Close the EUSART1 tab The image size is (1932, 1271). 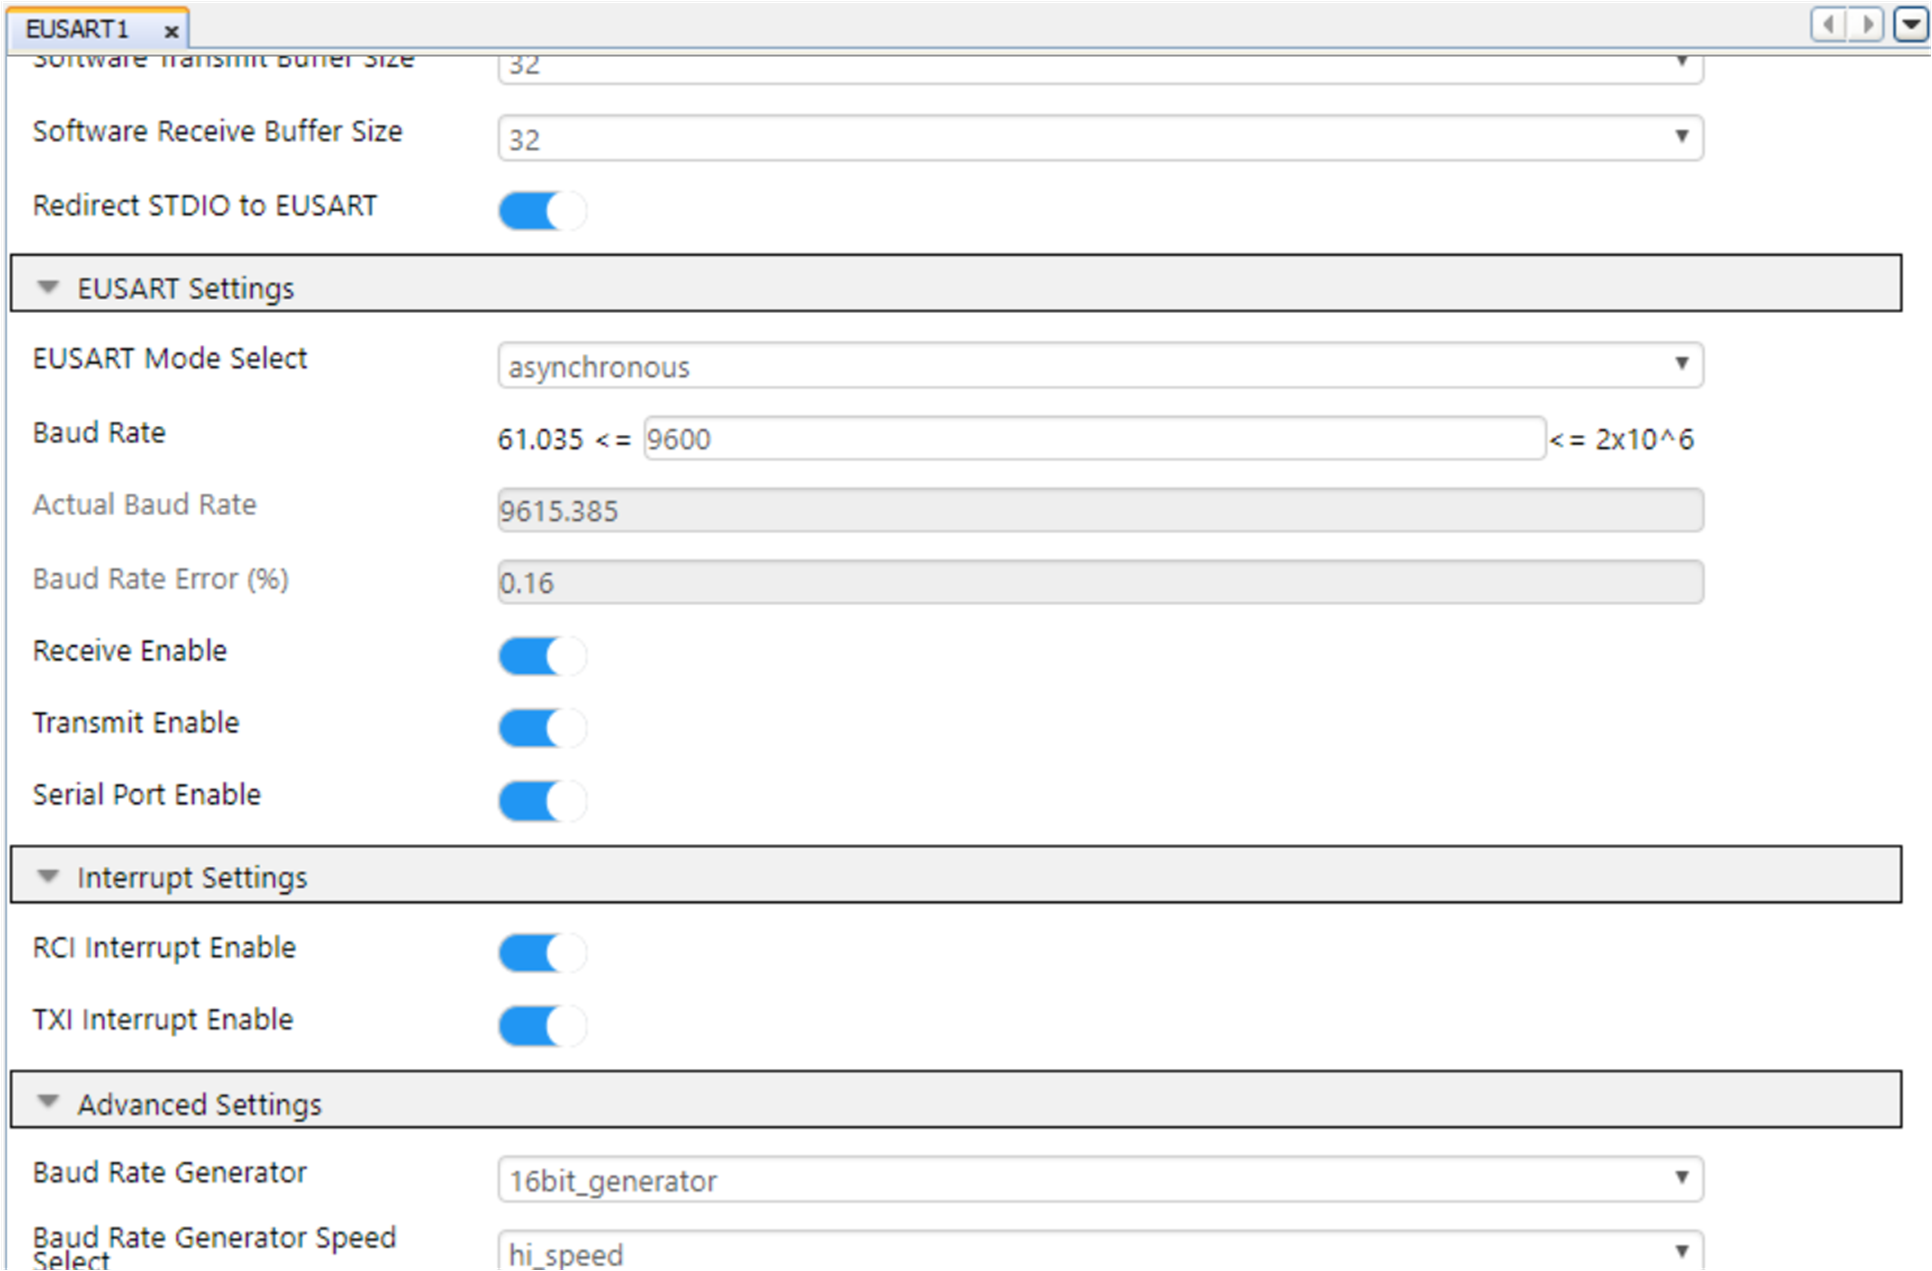click(171, 31)
